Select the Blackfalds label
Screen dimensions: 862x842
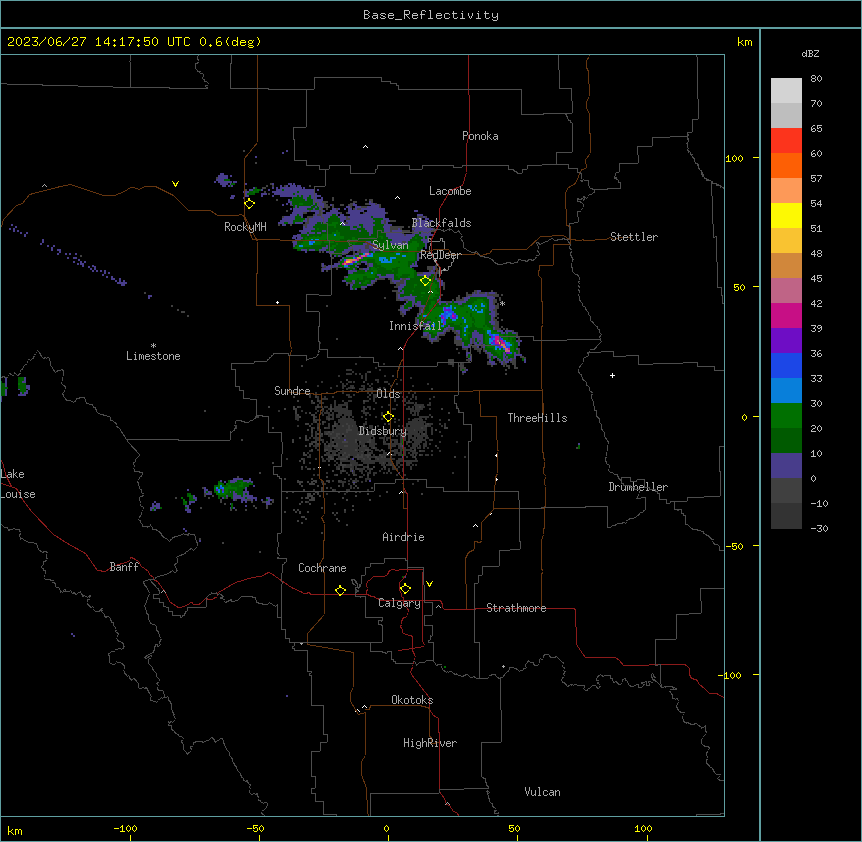(441, 223)
